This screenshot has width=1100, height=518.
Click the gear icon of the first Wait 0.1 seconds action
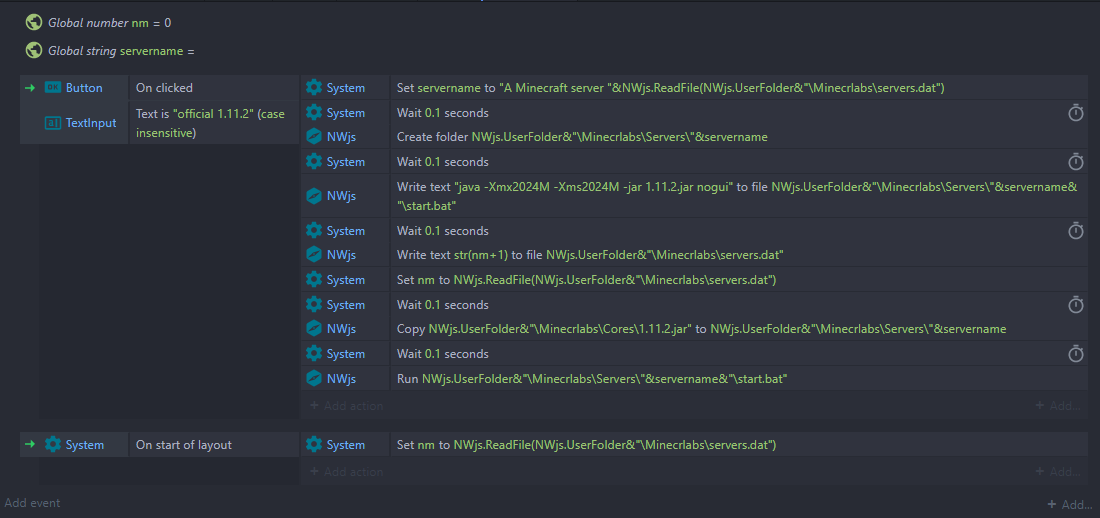point(314,112)
